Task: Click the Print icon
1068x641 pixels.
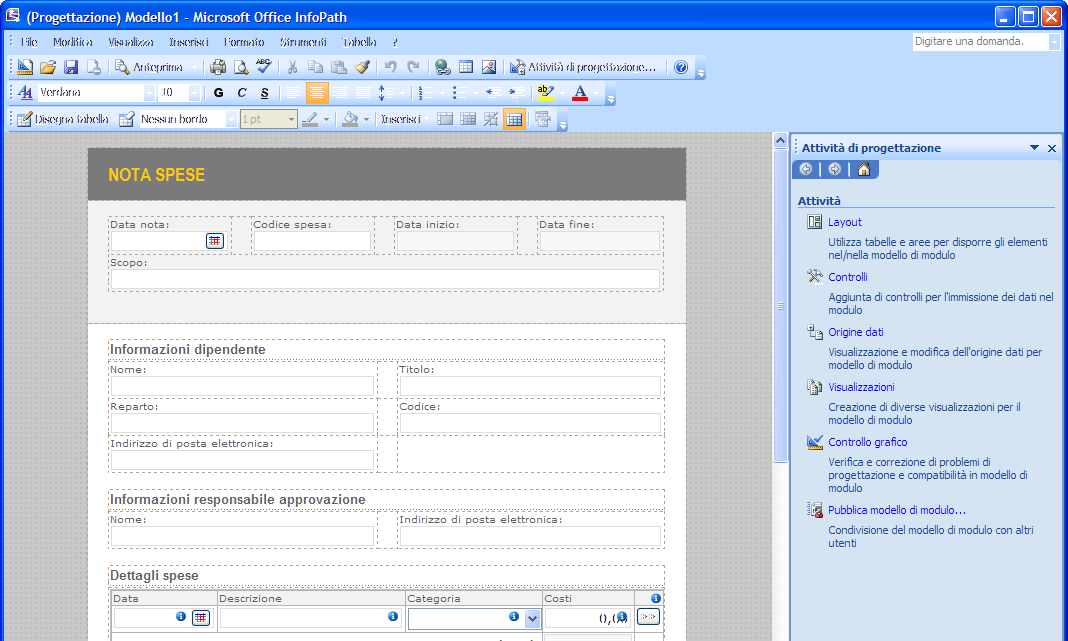Action: point(218,67)
